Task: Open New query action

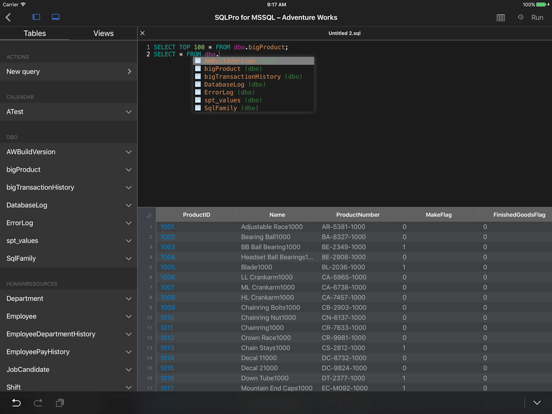Action: (69, 71)
